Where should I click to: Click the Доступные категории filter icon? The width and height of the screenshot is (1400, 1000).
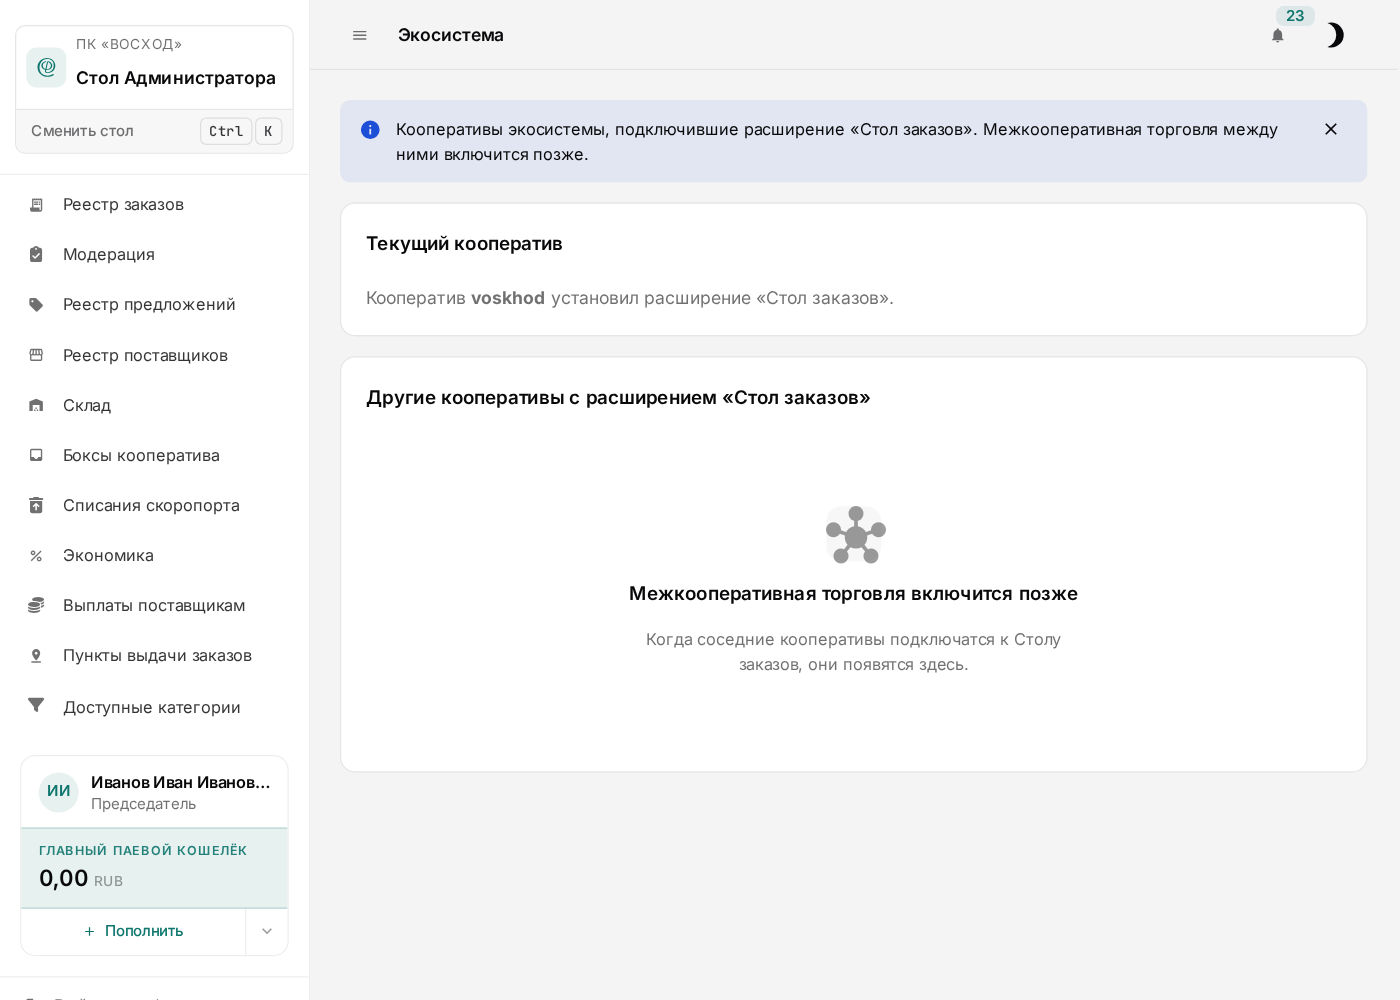pyautogui.click(x=36, y=706)
